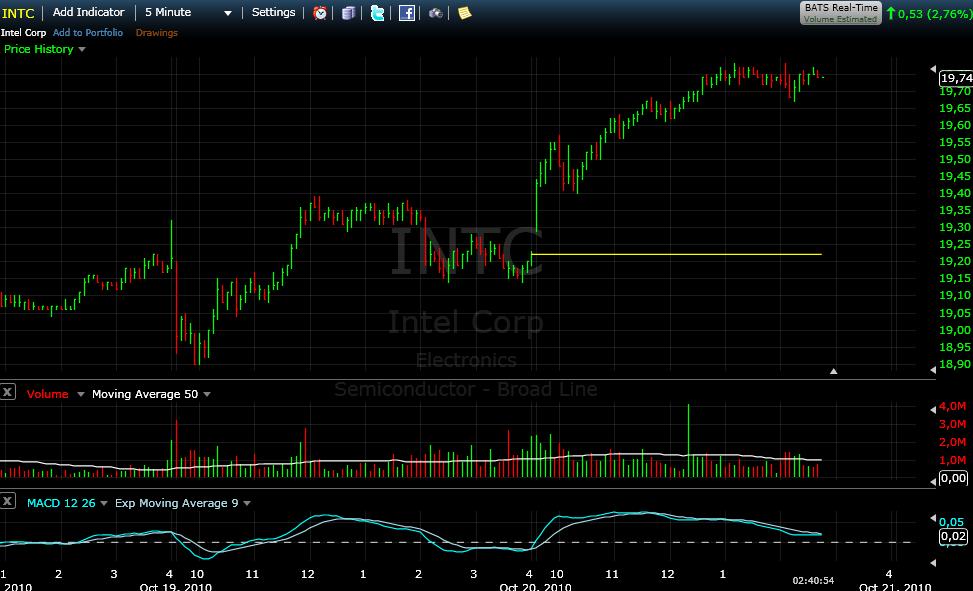The height and width of the screenshot is (591, 973).
Task: Click the white triangle marker under chart
Action: point(833,371)
